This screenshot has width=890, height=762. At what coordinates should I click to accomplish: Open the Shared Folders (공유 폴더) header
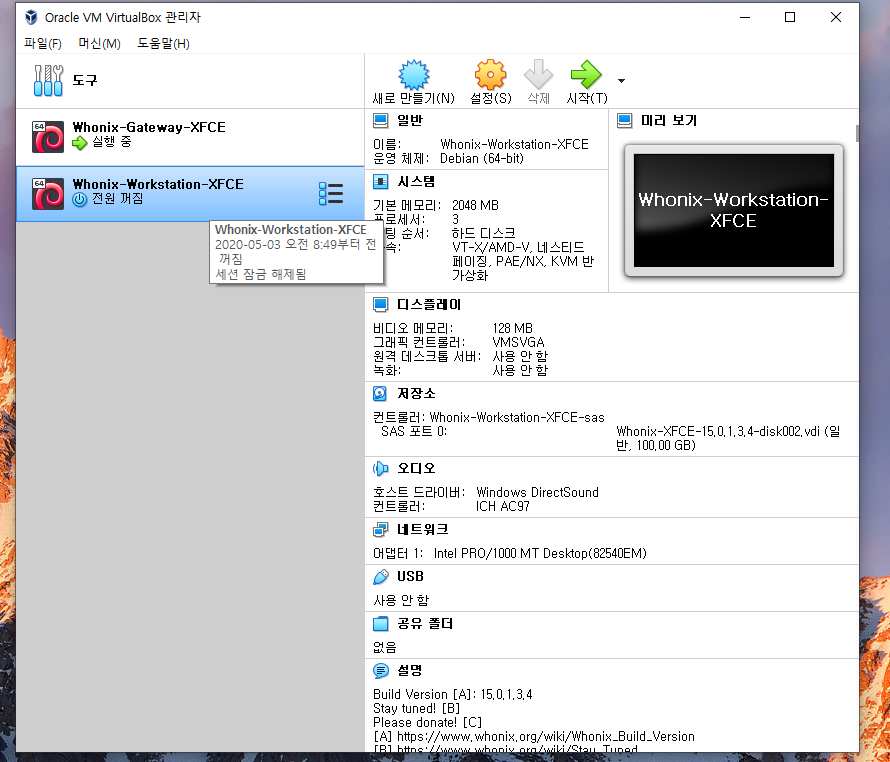coord(425,623)
